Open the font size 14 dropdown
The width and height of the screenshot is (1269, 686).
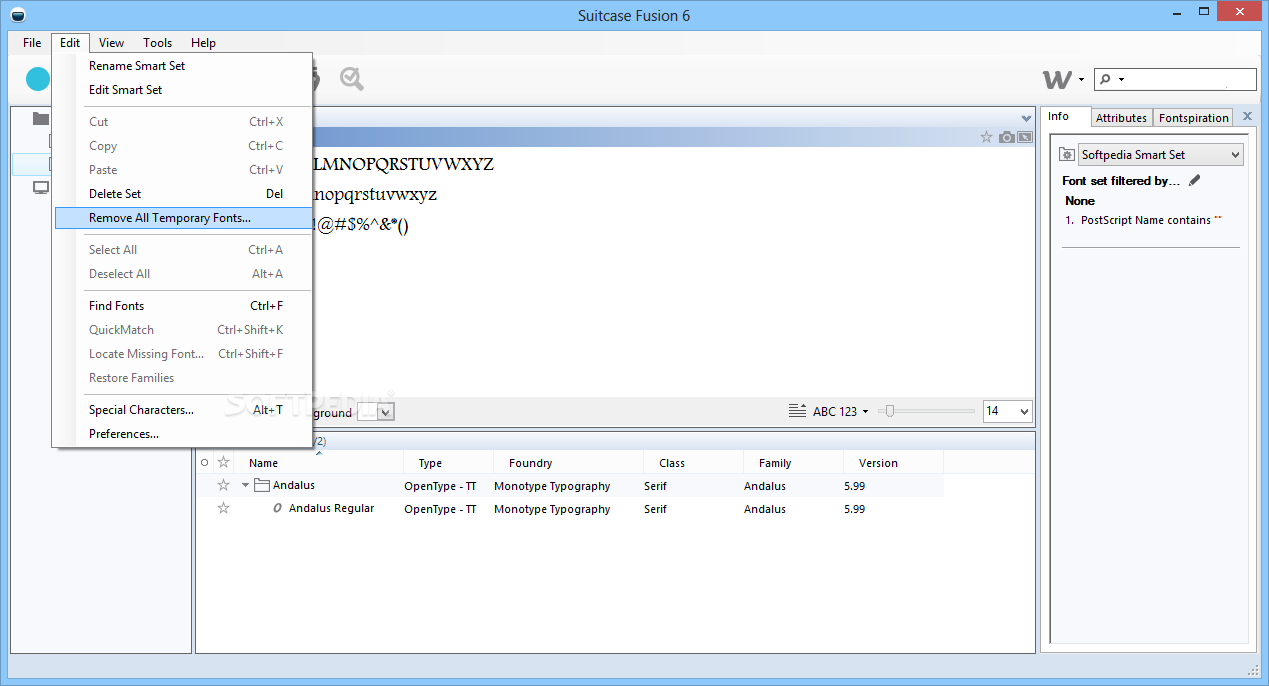[1007, 411]
